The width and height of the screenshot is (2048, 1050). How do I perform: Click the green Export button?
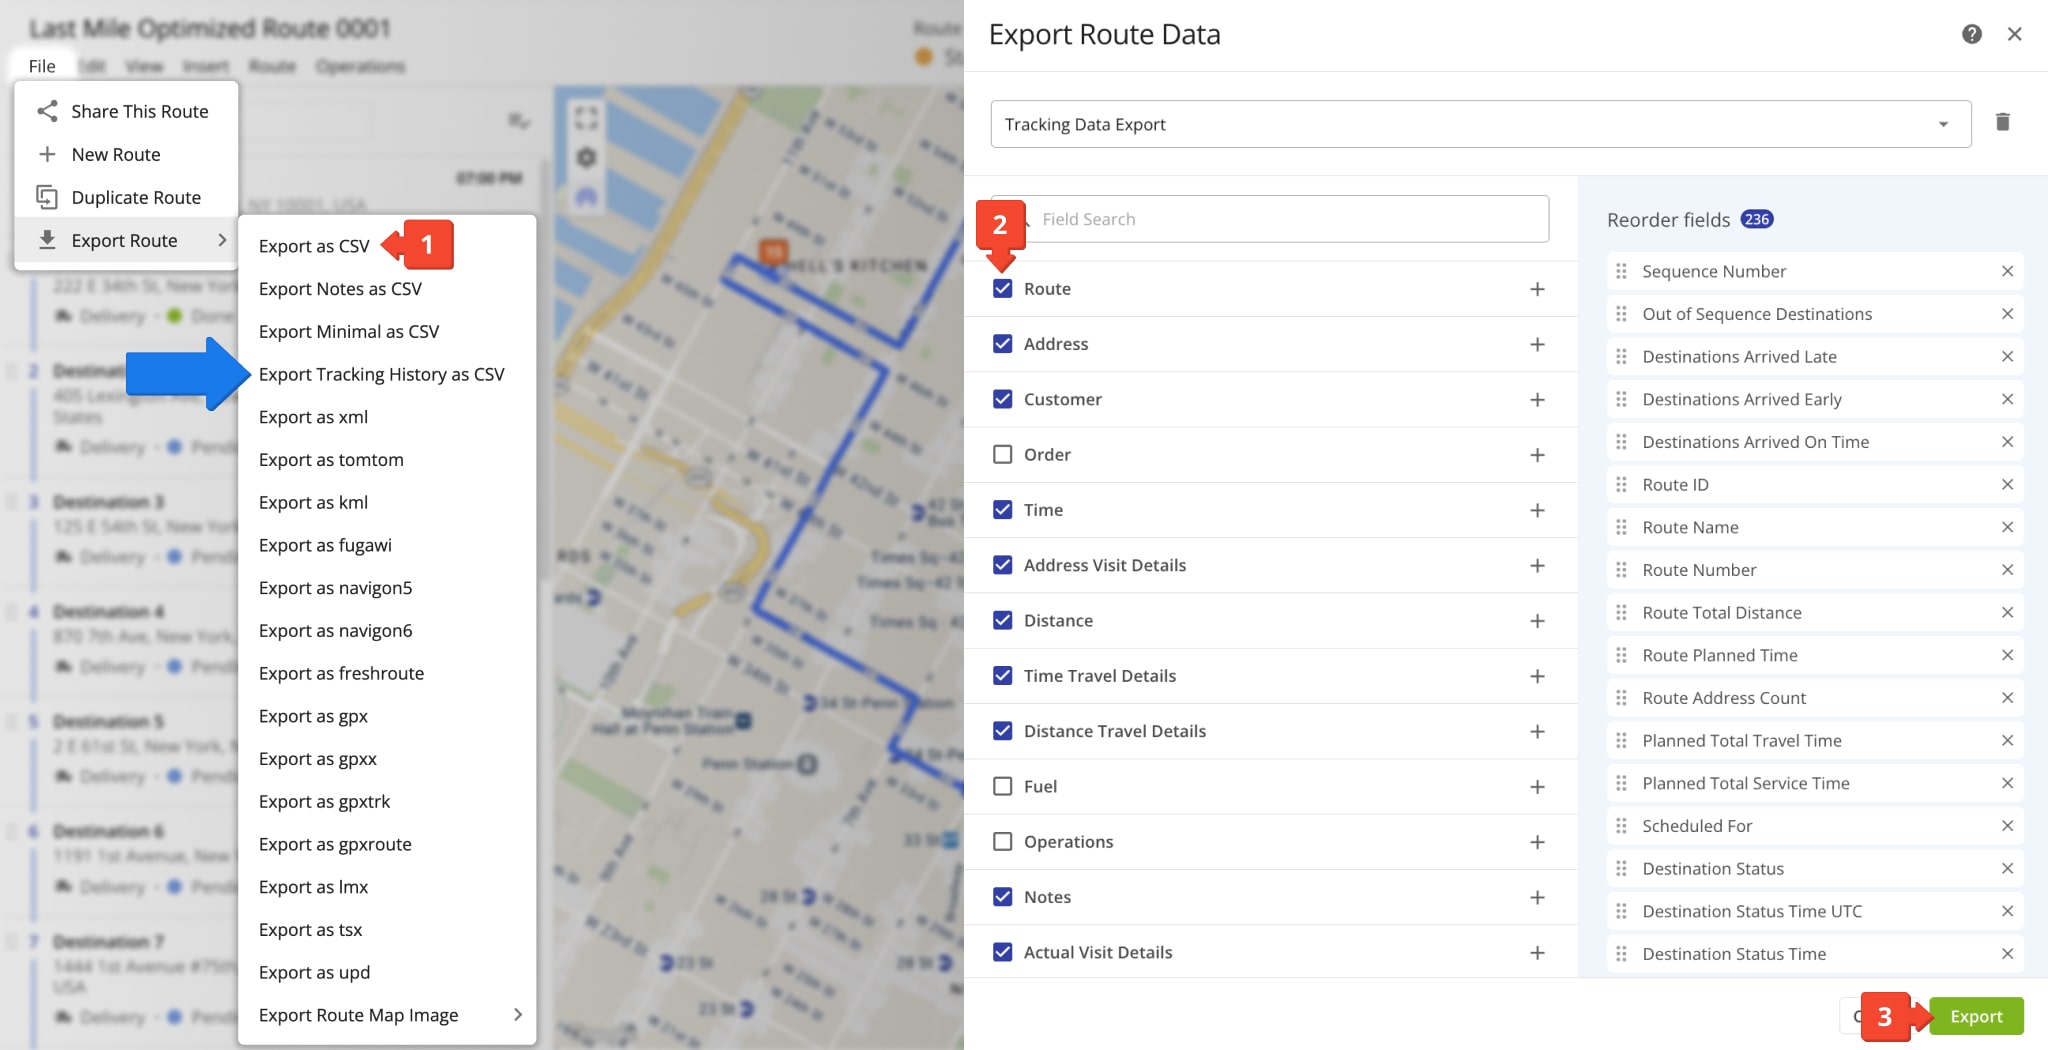pos(1976,1016)
